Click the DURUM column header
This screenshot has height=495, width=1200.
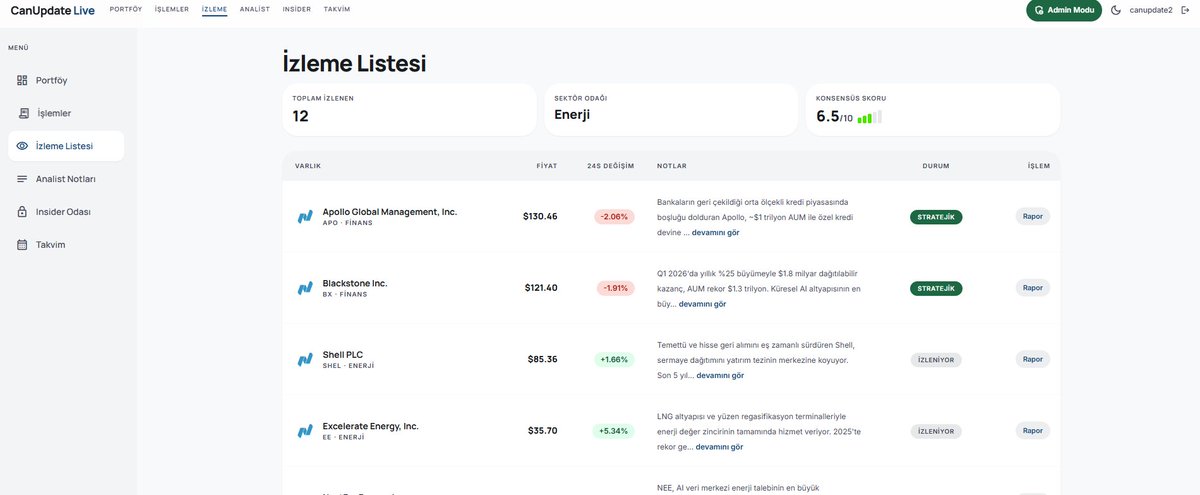point(936,166)
